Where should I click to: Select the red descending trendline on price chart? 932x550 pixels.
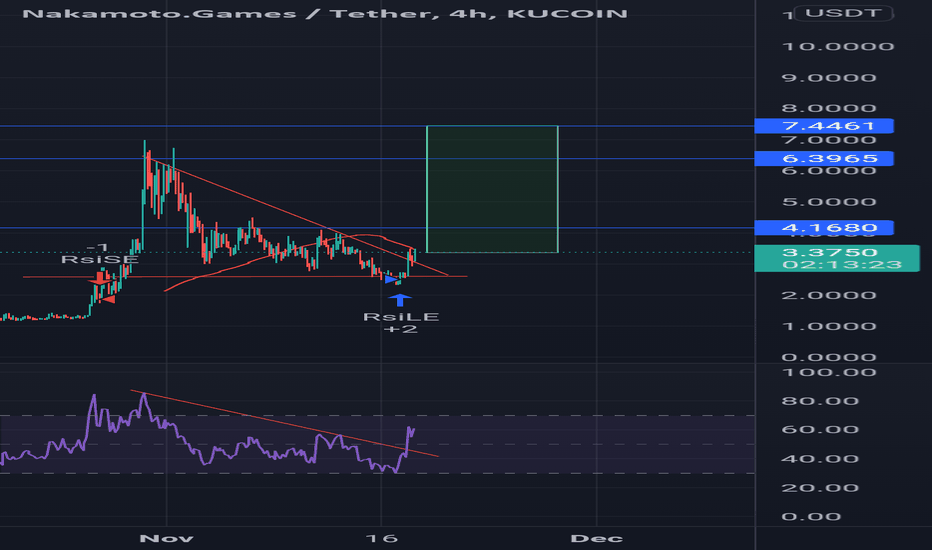point(297,217)
